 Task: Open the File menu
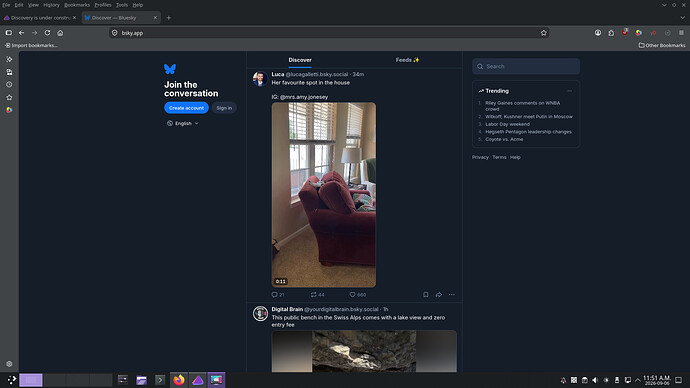tap(6, 5)
